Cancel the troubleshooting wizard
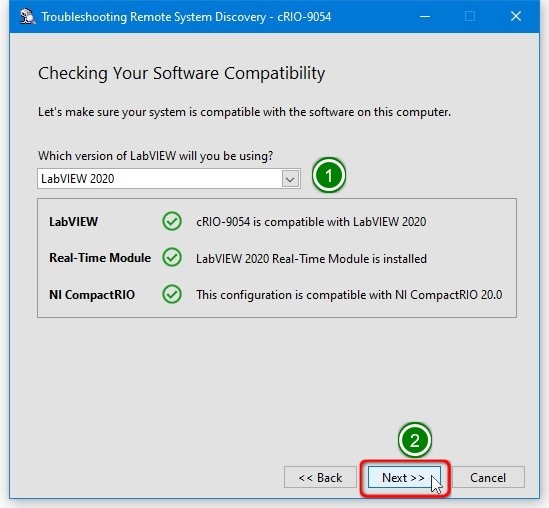Image resolution: width=549 pixels, height=508 pixels. (488, 478)
